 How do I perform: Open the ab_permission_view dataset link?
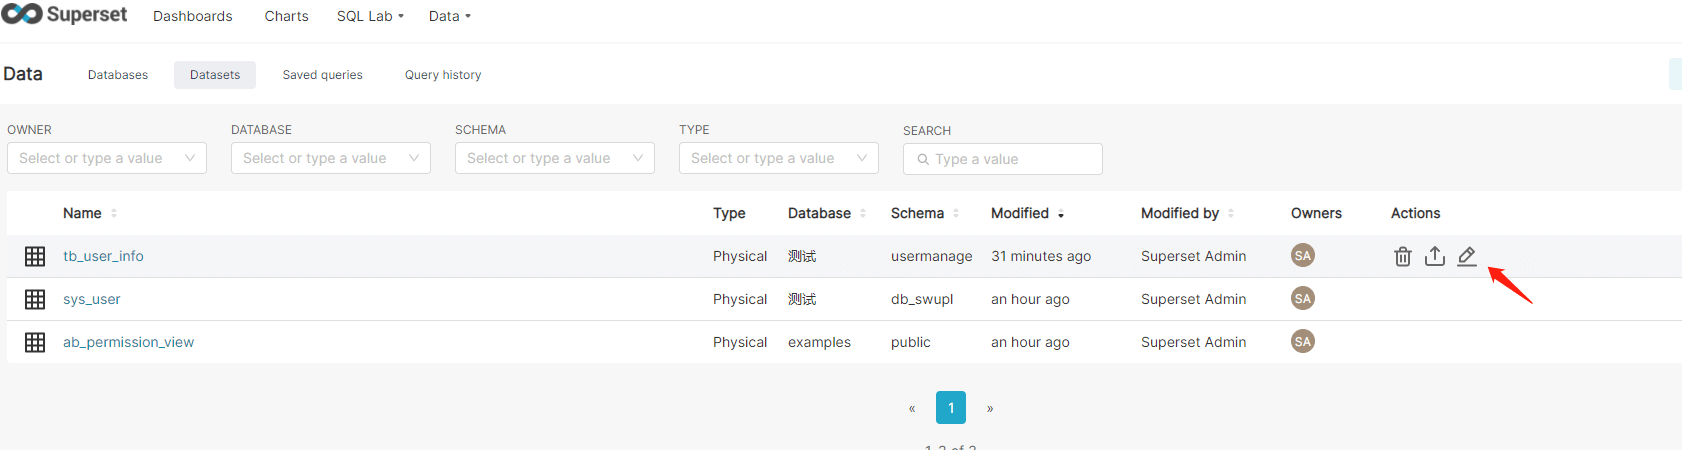pos(128,342)
